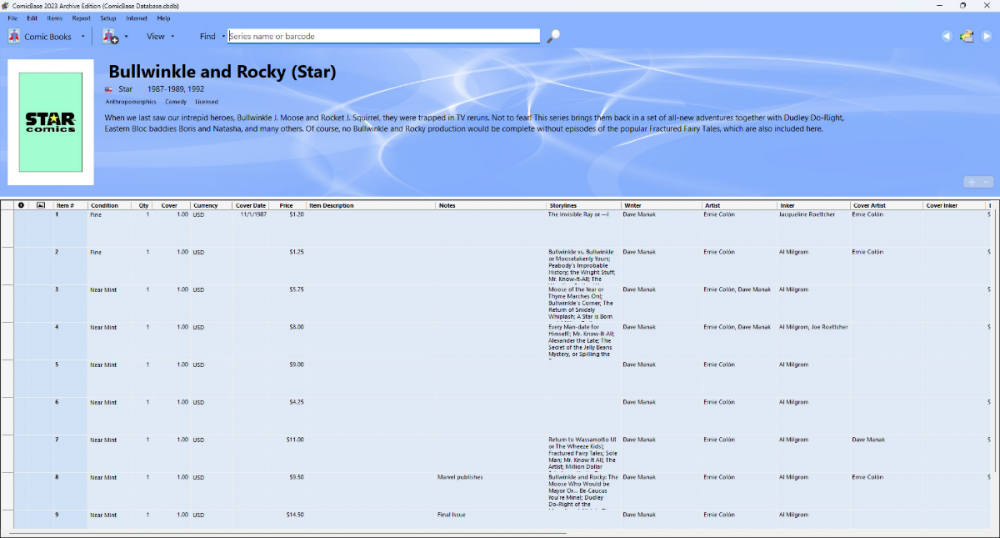The image size is (1000, 538).
Task: Go to the next title with right arrow
Action: [x=987, y=36]
